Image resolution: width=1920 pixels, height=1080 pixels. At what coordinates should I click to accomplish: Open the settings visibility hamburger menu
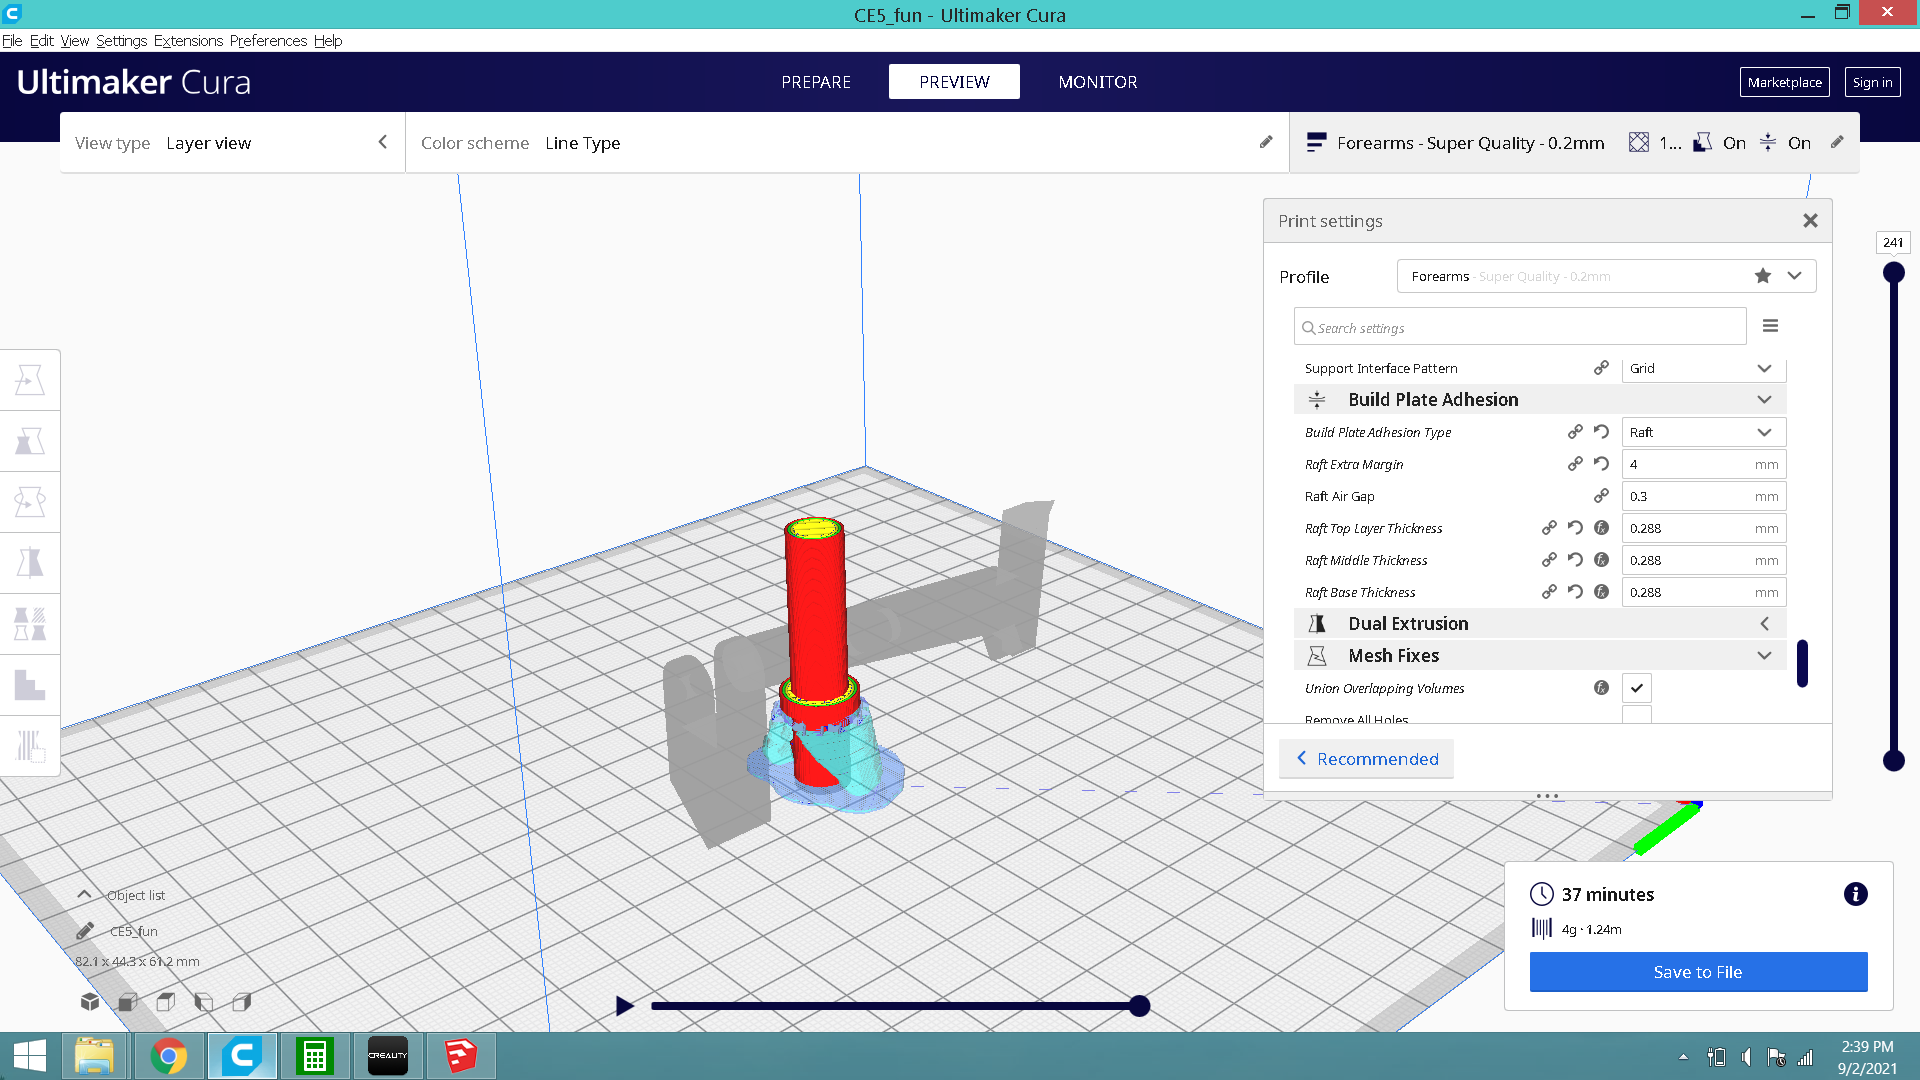point(1770,326)
